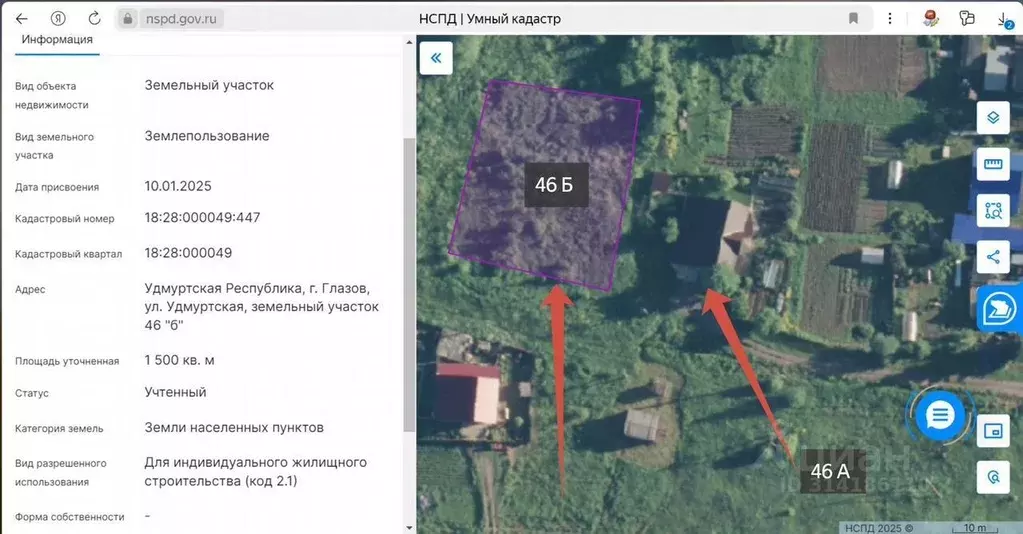Collapse the info panel with double chevron
The image size is (1023, 534).
pos(436,58)
